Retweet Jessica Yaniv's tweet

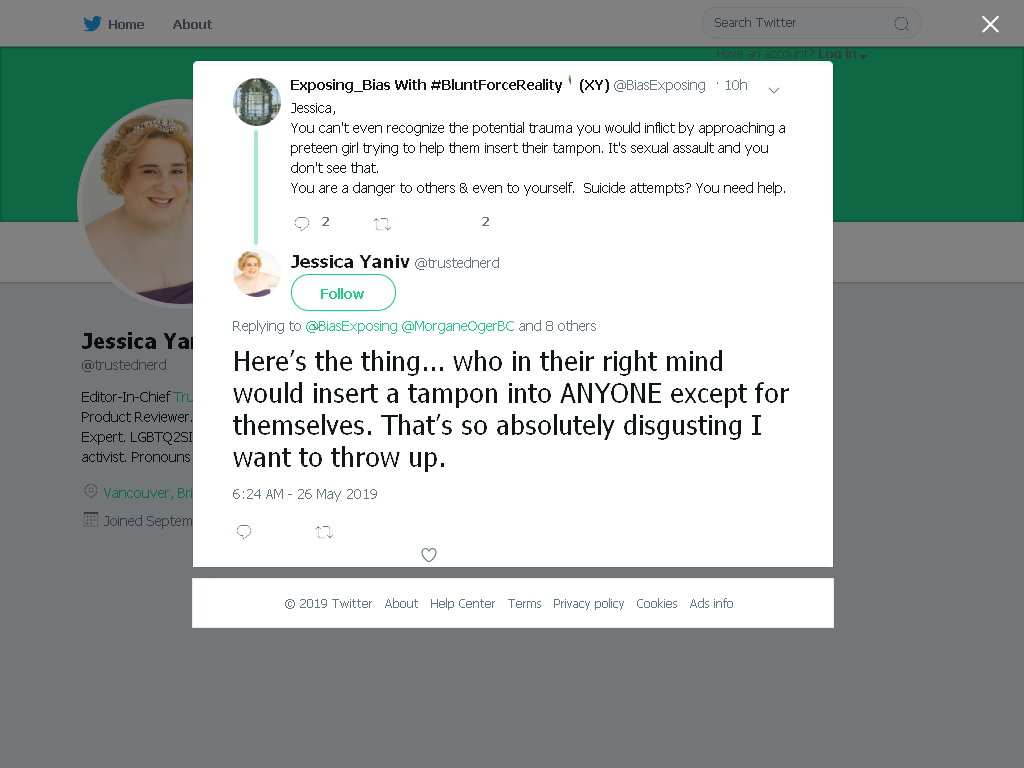(325, 532)
